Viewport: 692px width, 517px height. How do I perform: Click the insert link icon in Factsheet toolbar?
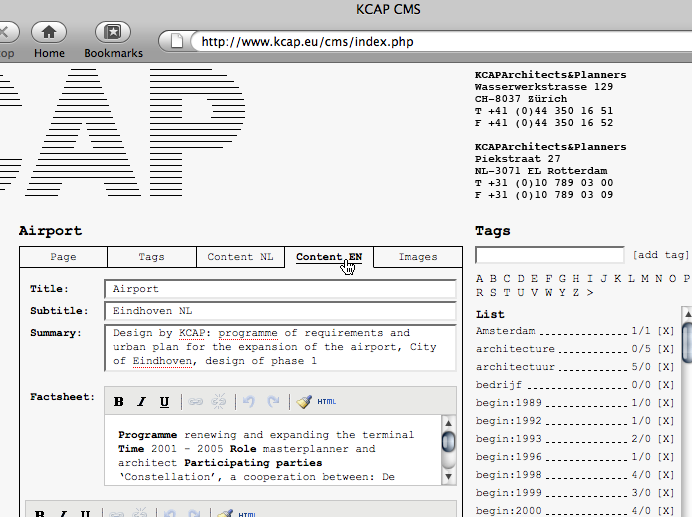tap(195, 402)
